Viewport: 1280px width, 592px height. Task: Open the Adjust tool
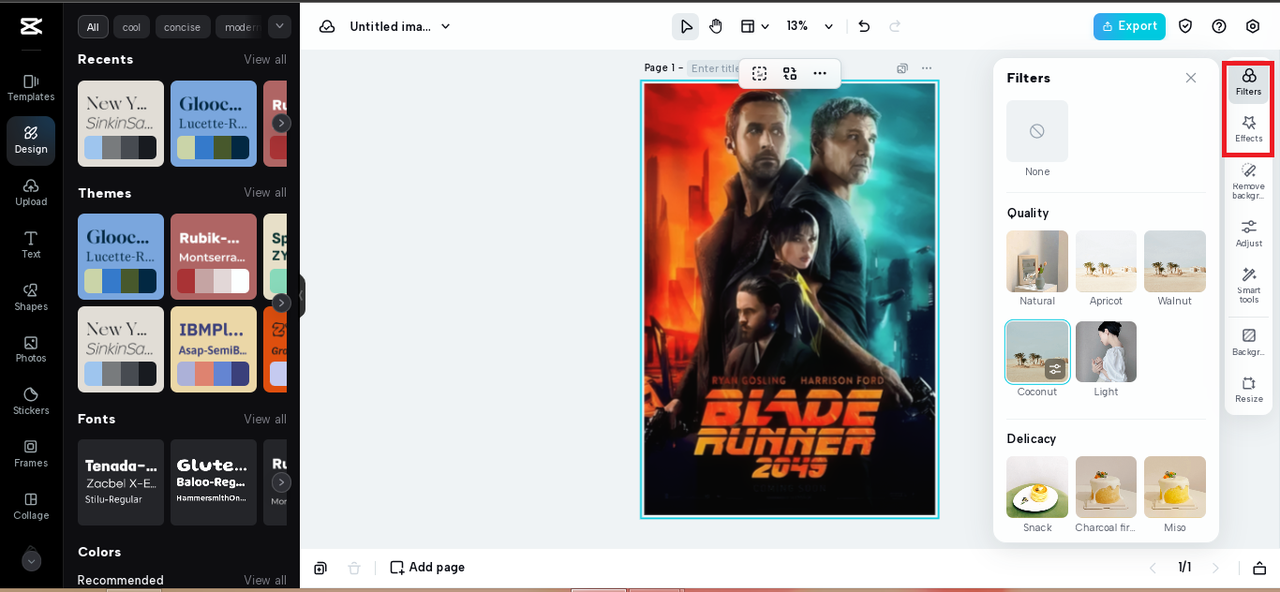click(x=1249, y=233)
